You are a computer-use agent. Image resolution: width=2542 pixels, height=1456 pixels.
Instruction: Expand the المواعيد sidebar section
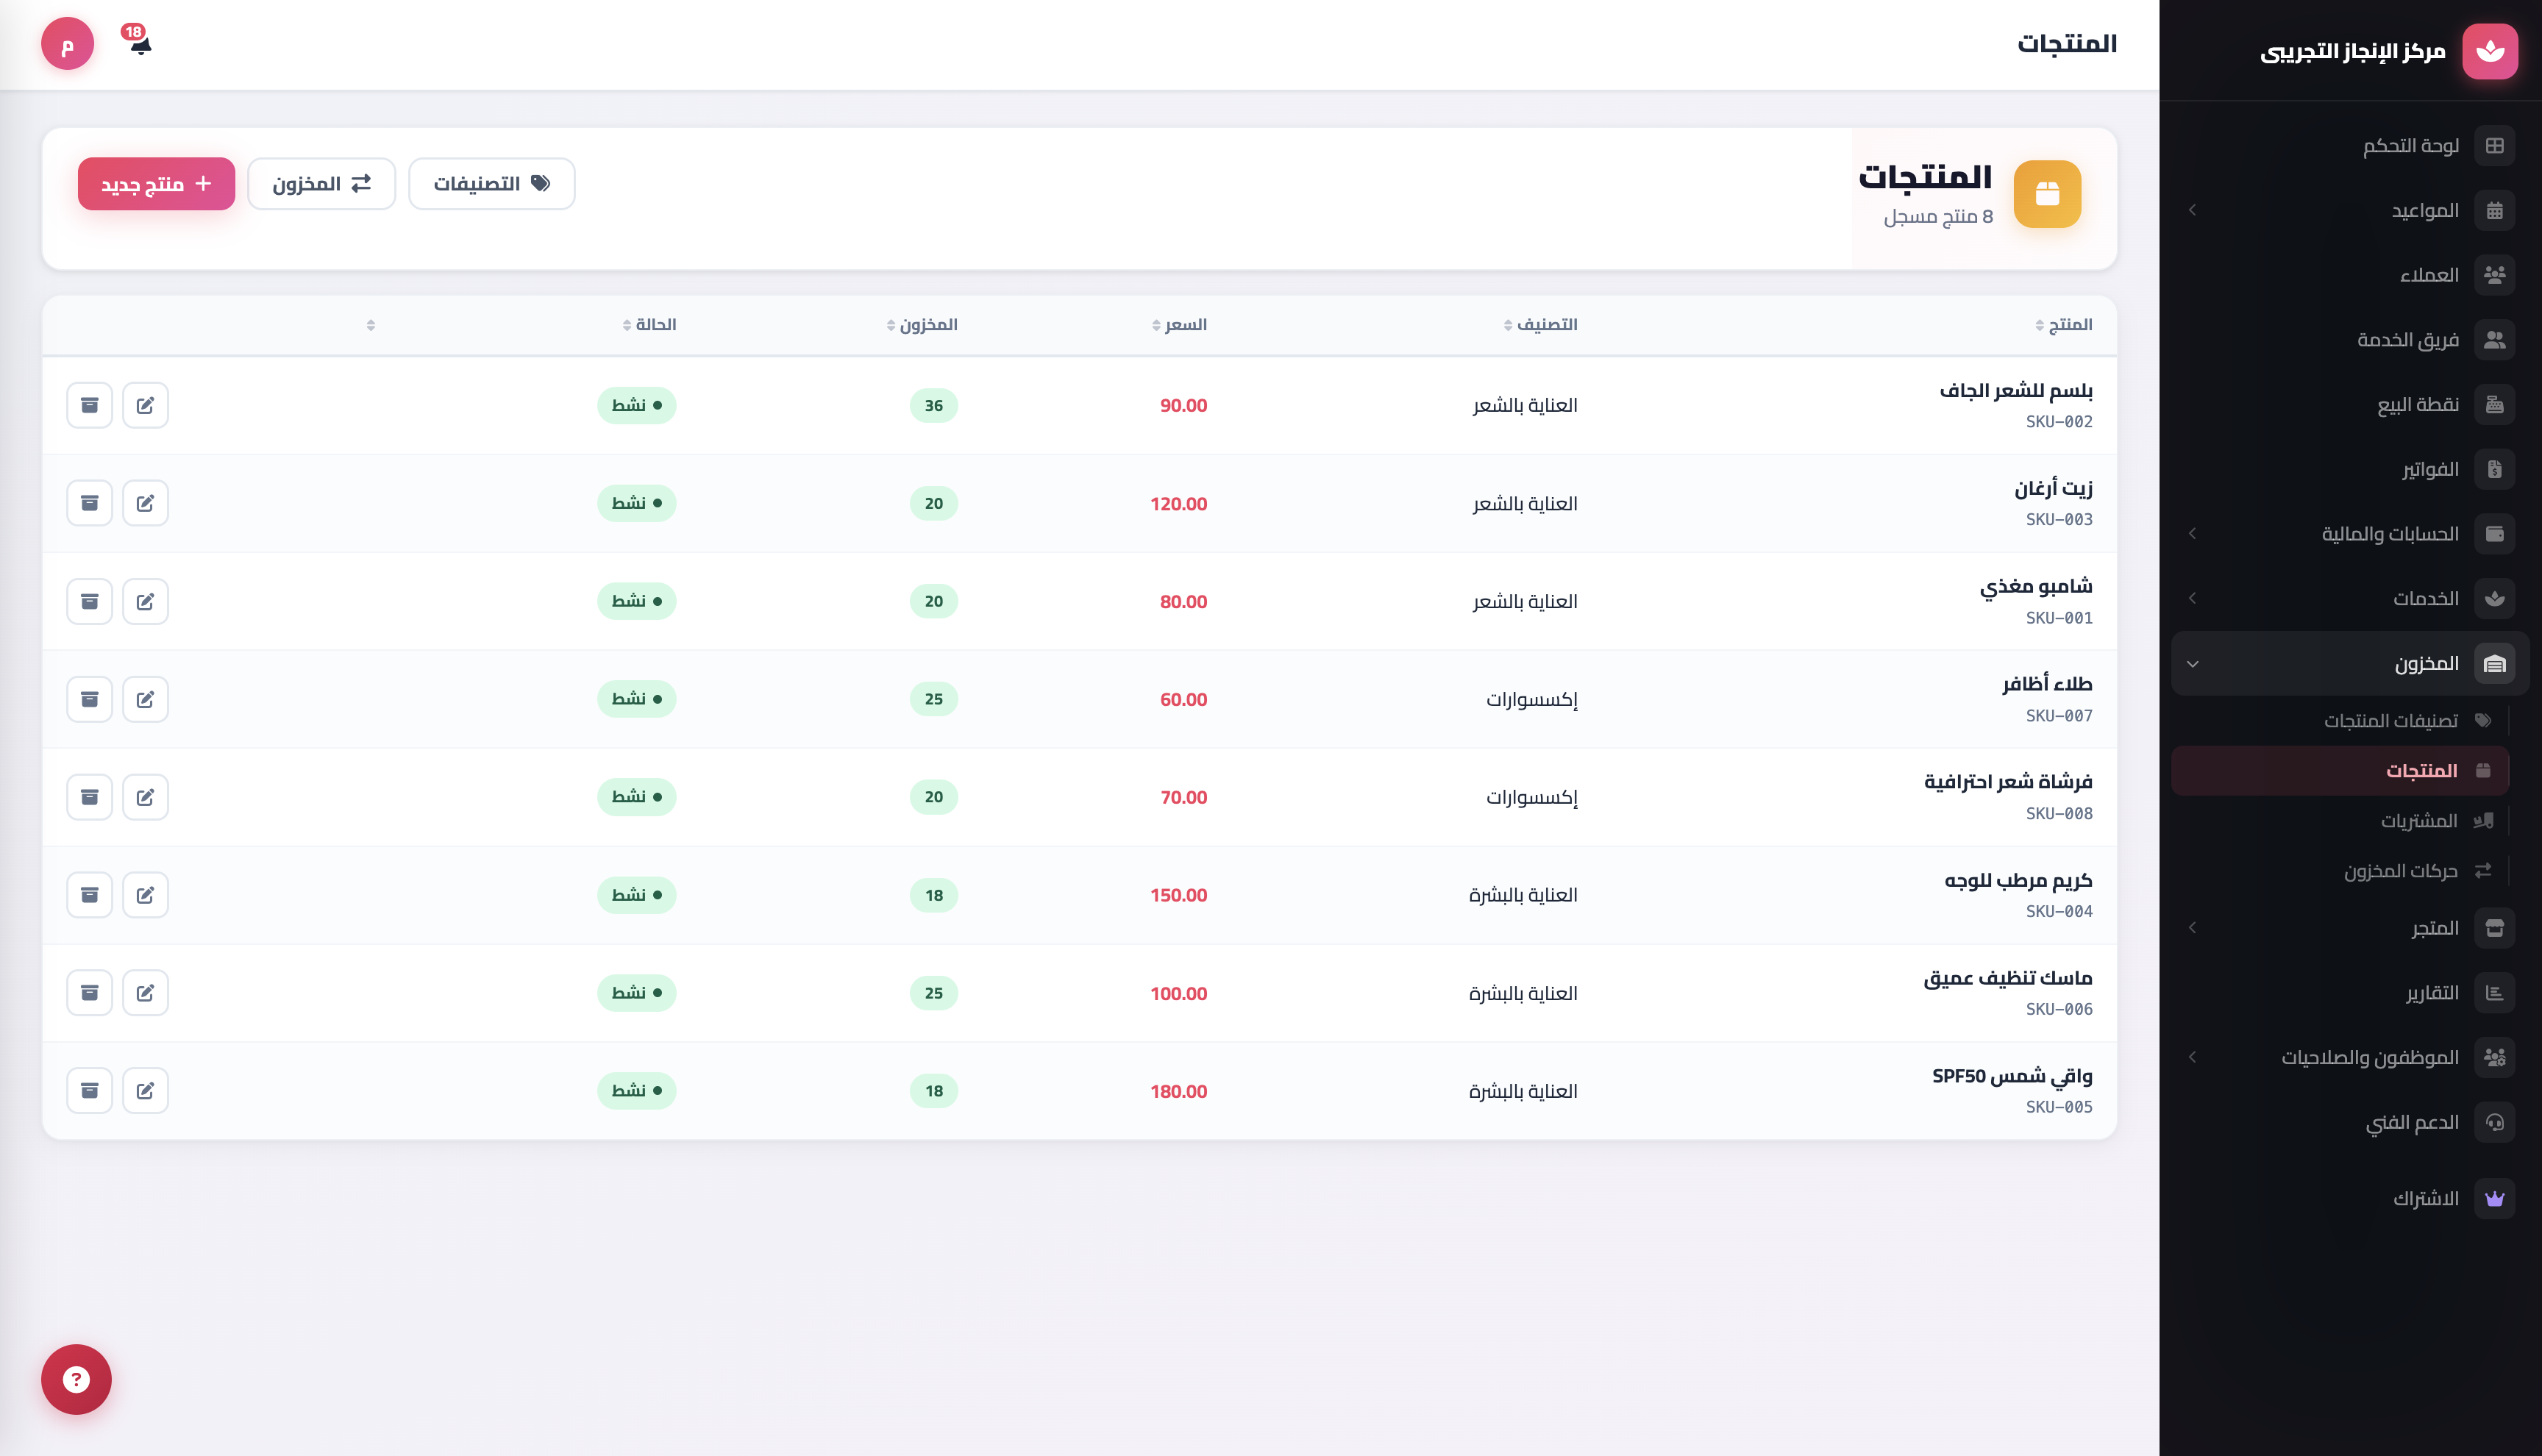(2349, 210)
